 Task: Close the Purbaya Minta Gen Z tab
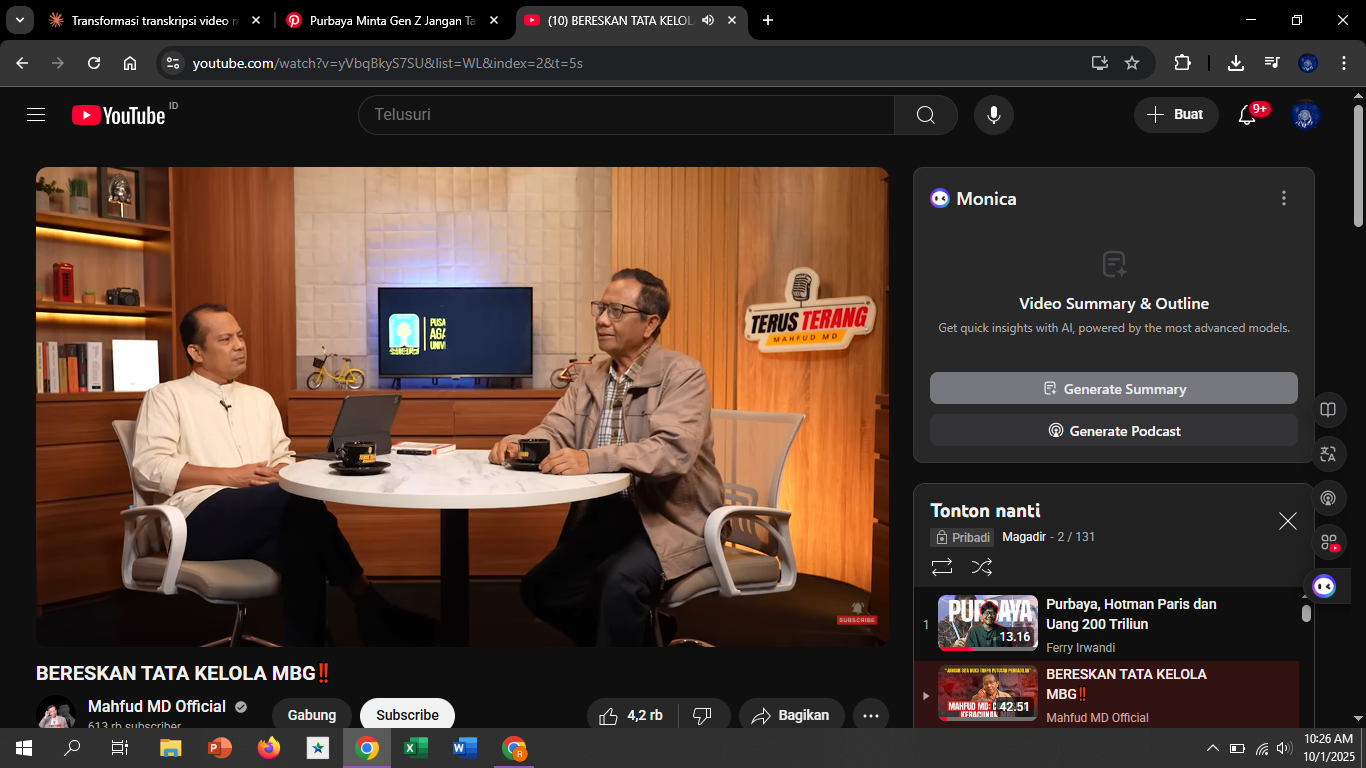coord(493,20)
